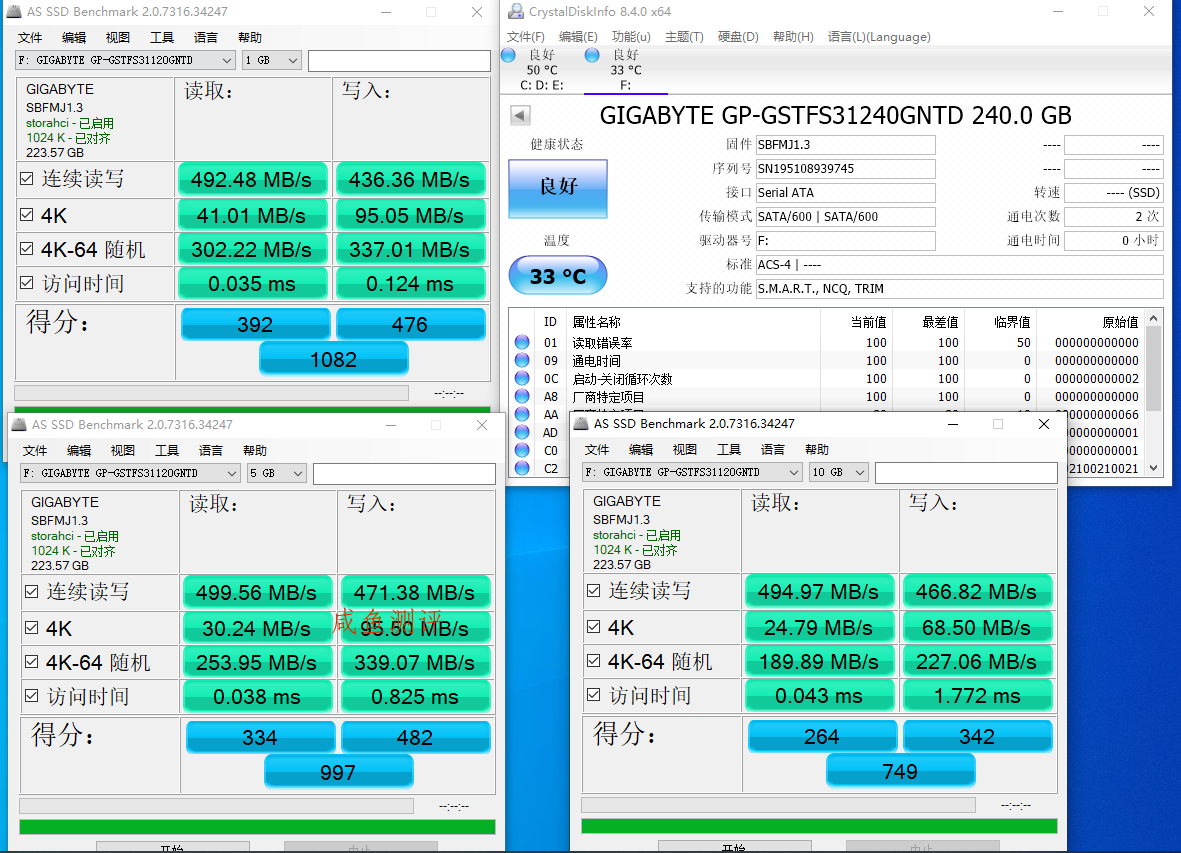Click the CrystalDiskInfo title bar app icon
1181x853 pixels.
516,11
